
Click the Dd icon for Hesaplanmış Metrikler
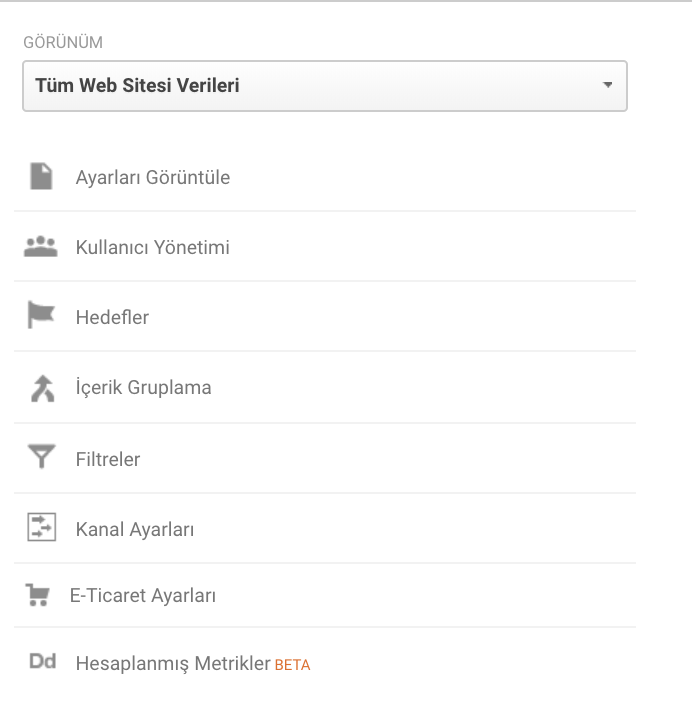[43, 661]
